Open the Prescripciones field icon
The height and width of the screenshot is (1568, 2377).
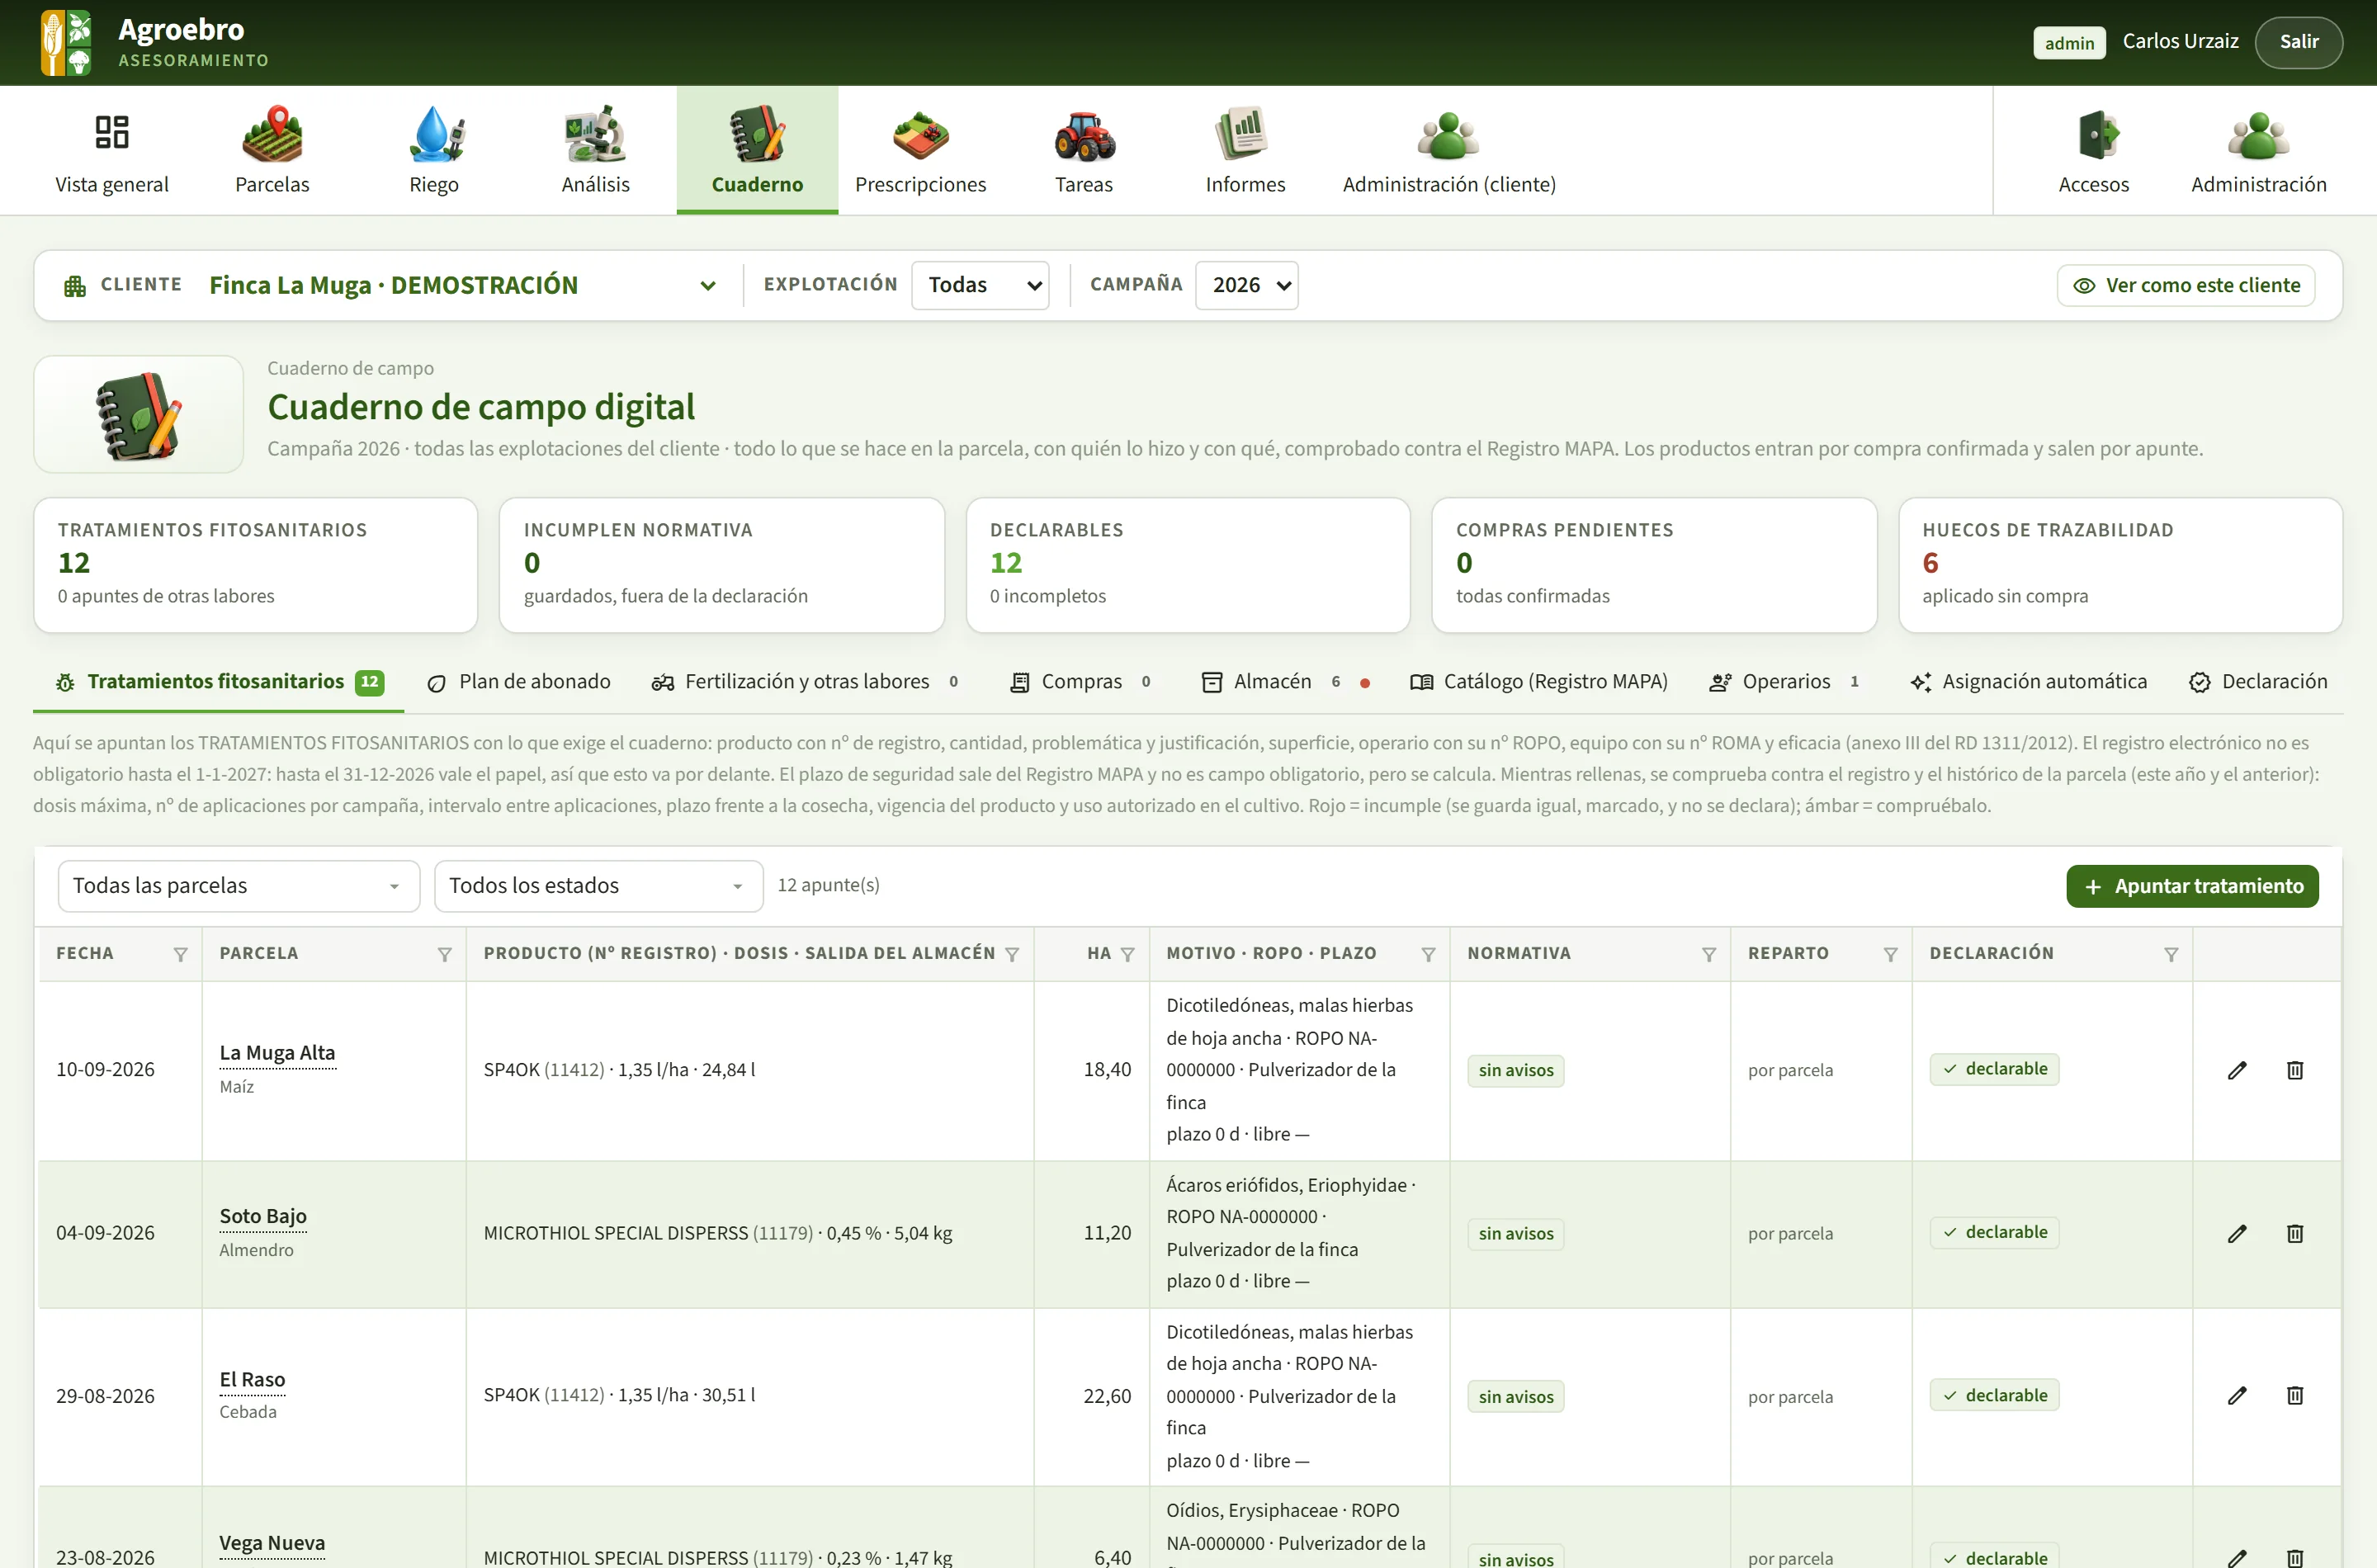pos(920,134)
